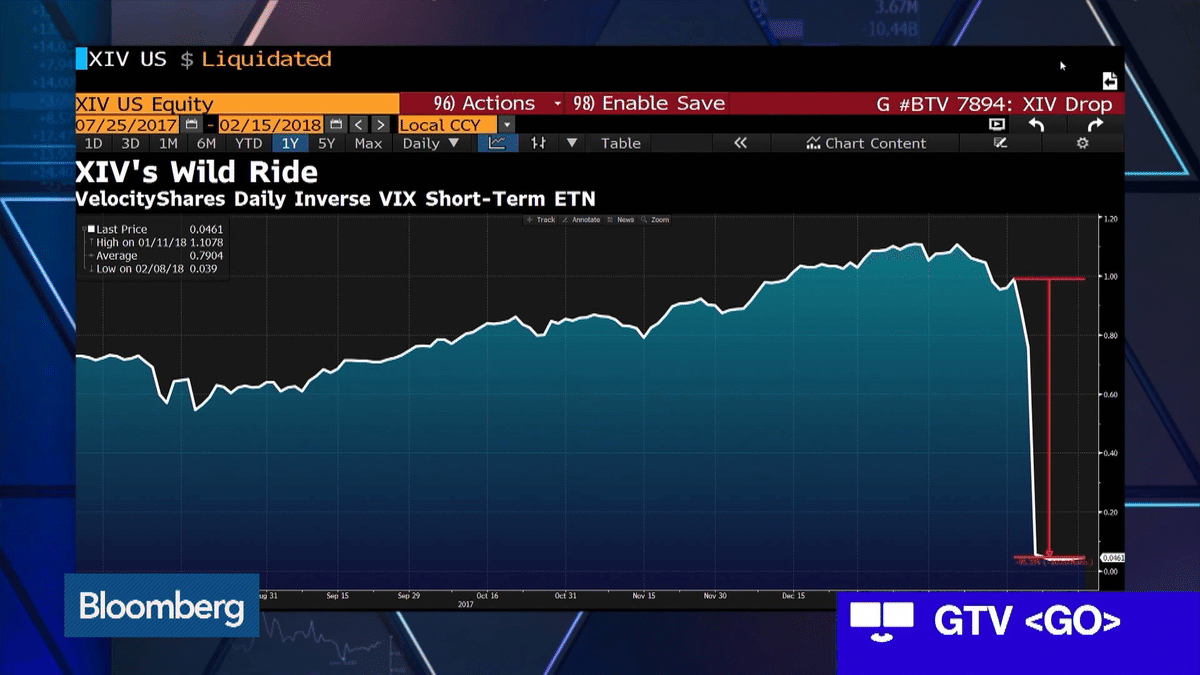Select the YTD range tab
The image size is (1200, 675).
[x=248, y=143]
